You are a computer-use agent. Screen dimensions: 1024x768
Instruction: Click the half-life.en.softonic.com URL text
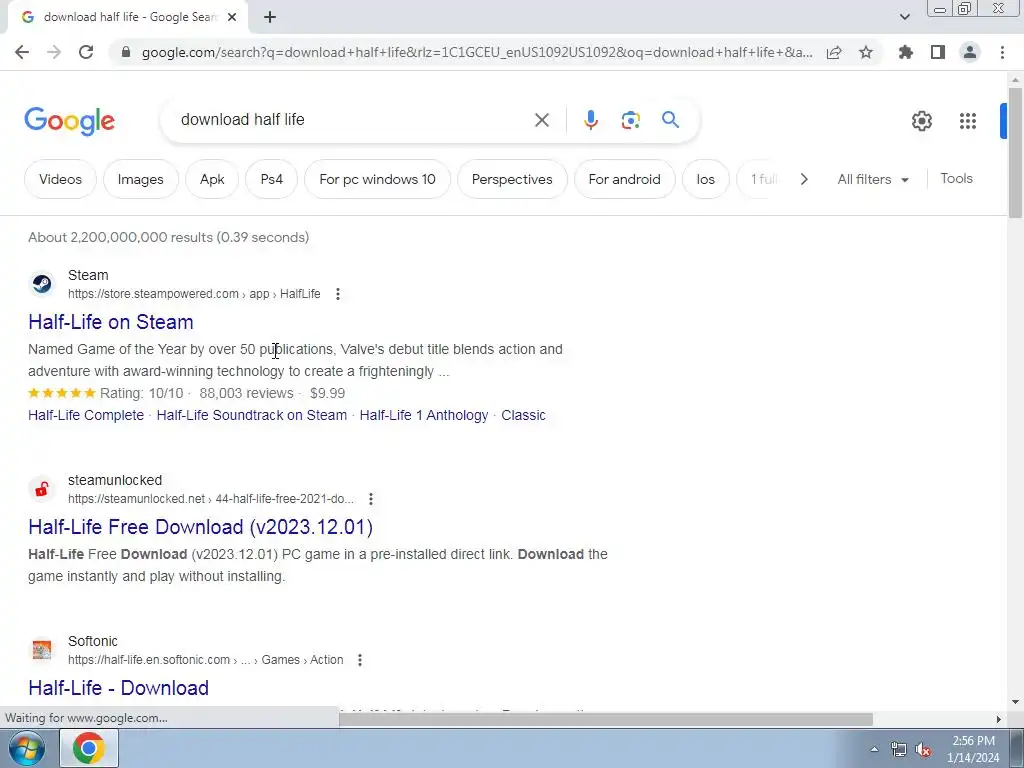click(x=206, y=660)
